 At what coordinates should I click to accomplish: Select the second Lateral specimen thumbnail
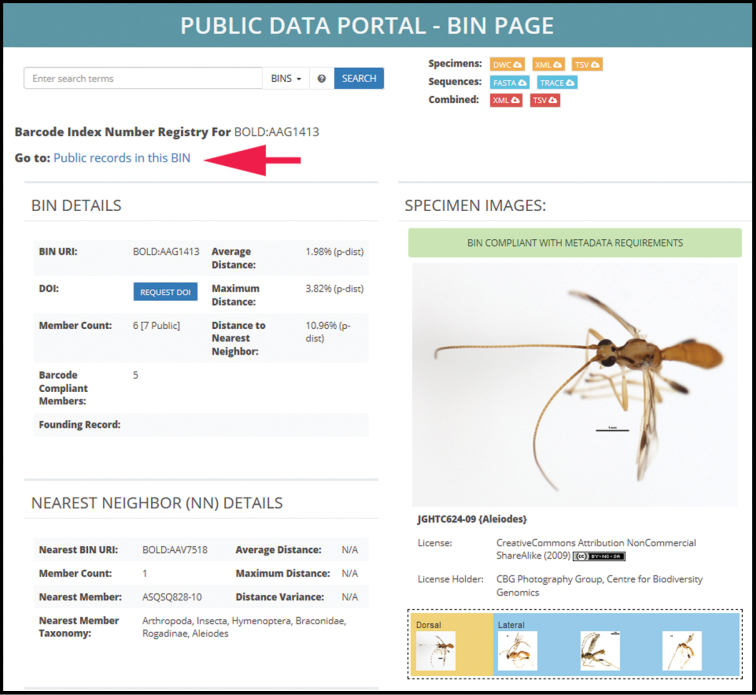(600, 651)
